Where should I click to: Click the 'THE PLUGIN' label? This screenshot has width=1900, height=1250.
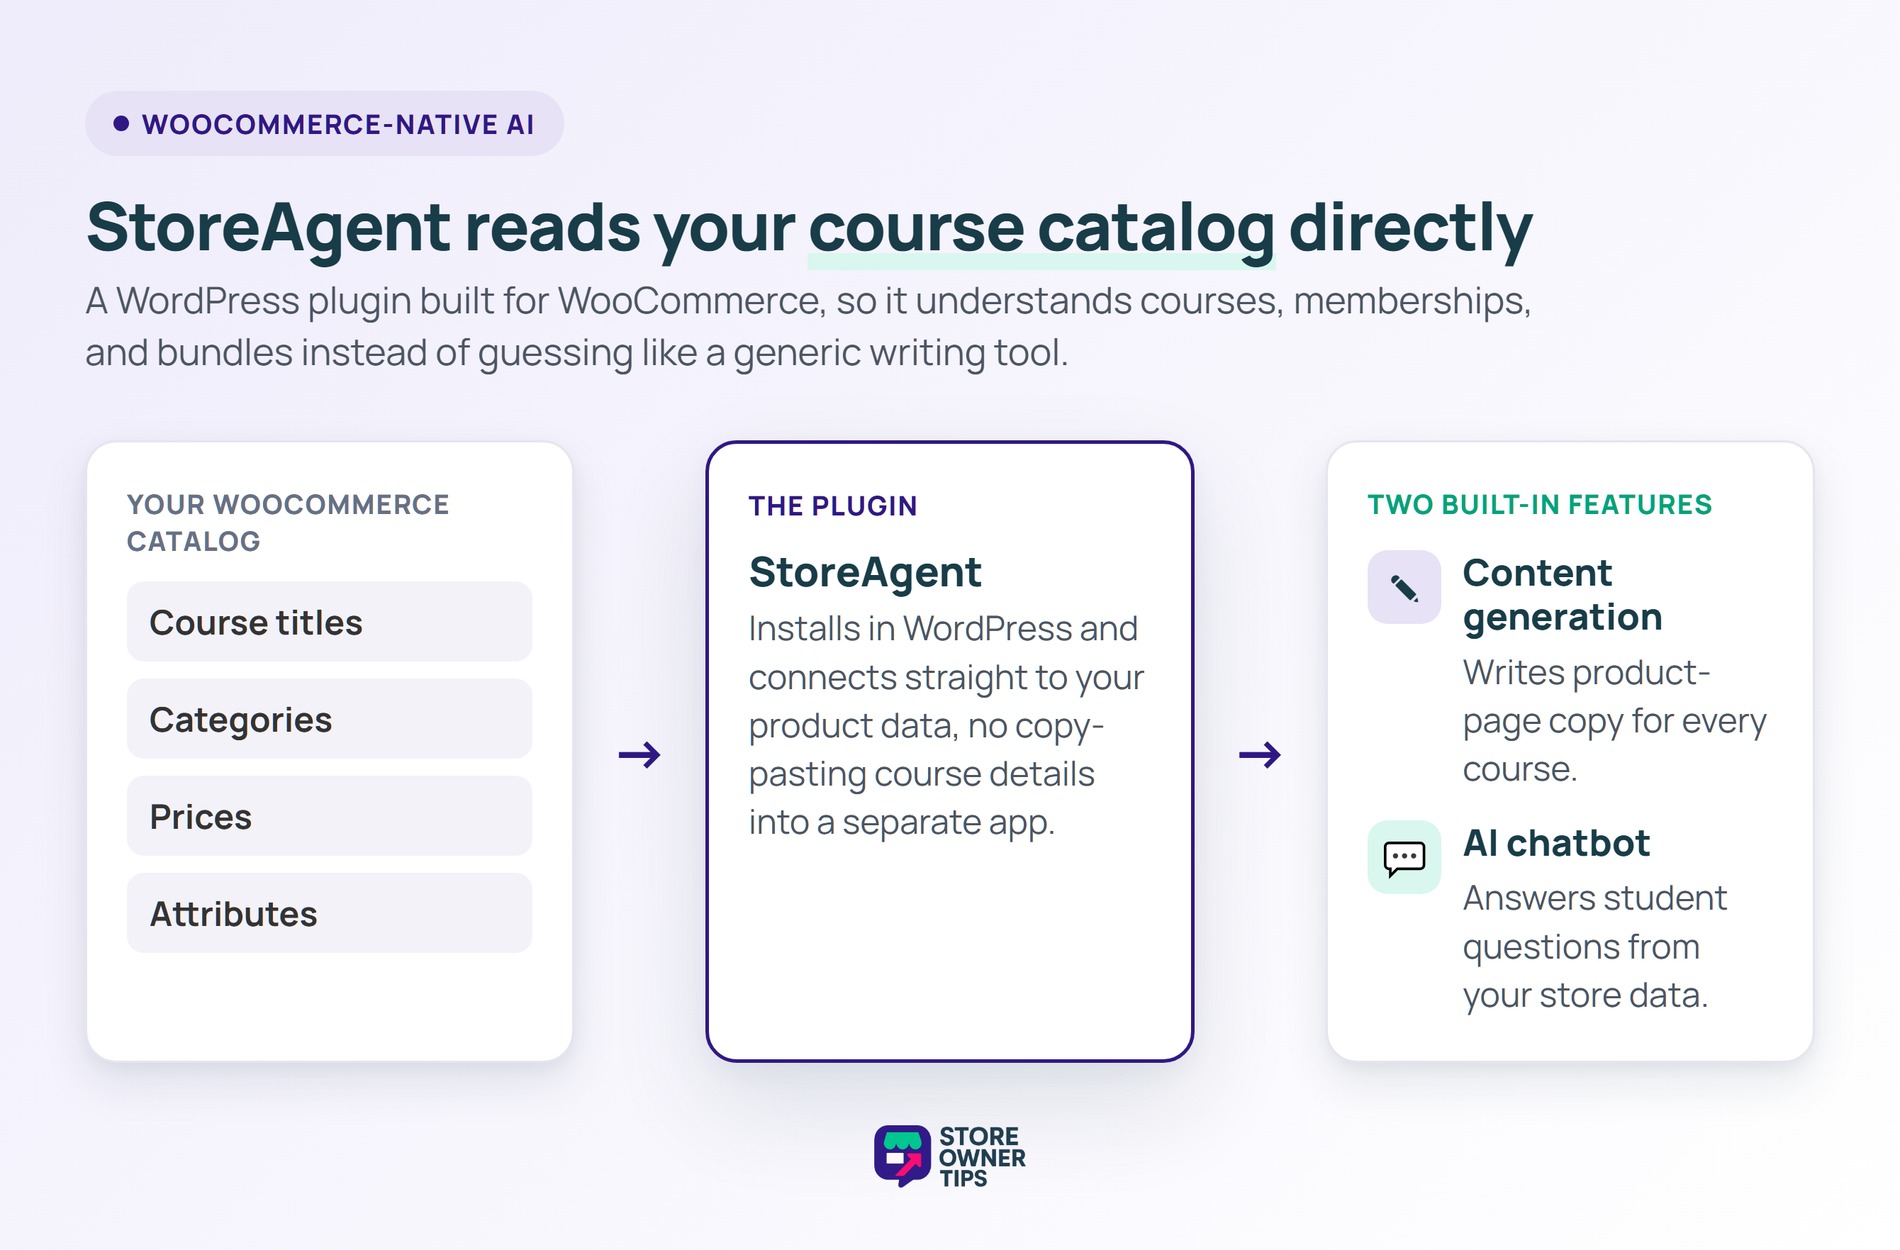pyautogui.click(x=833, y=506)
